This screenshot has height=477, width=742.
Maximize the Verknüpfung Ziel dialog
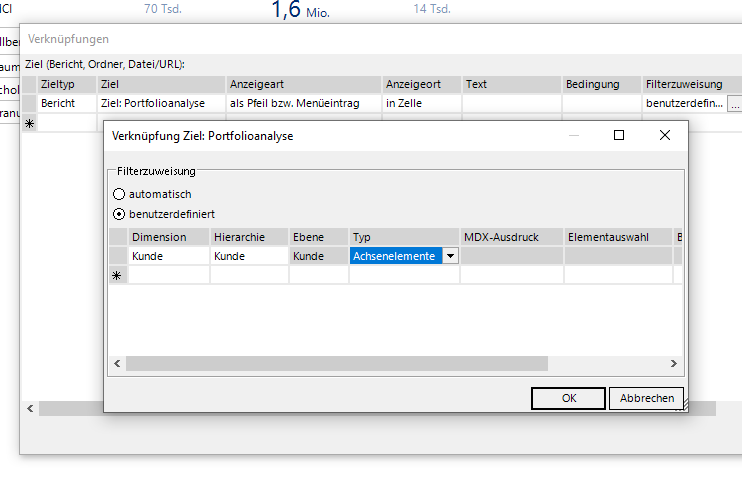point(619,135)
